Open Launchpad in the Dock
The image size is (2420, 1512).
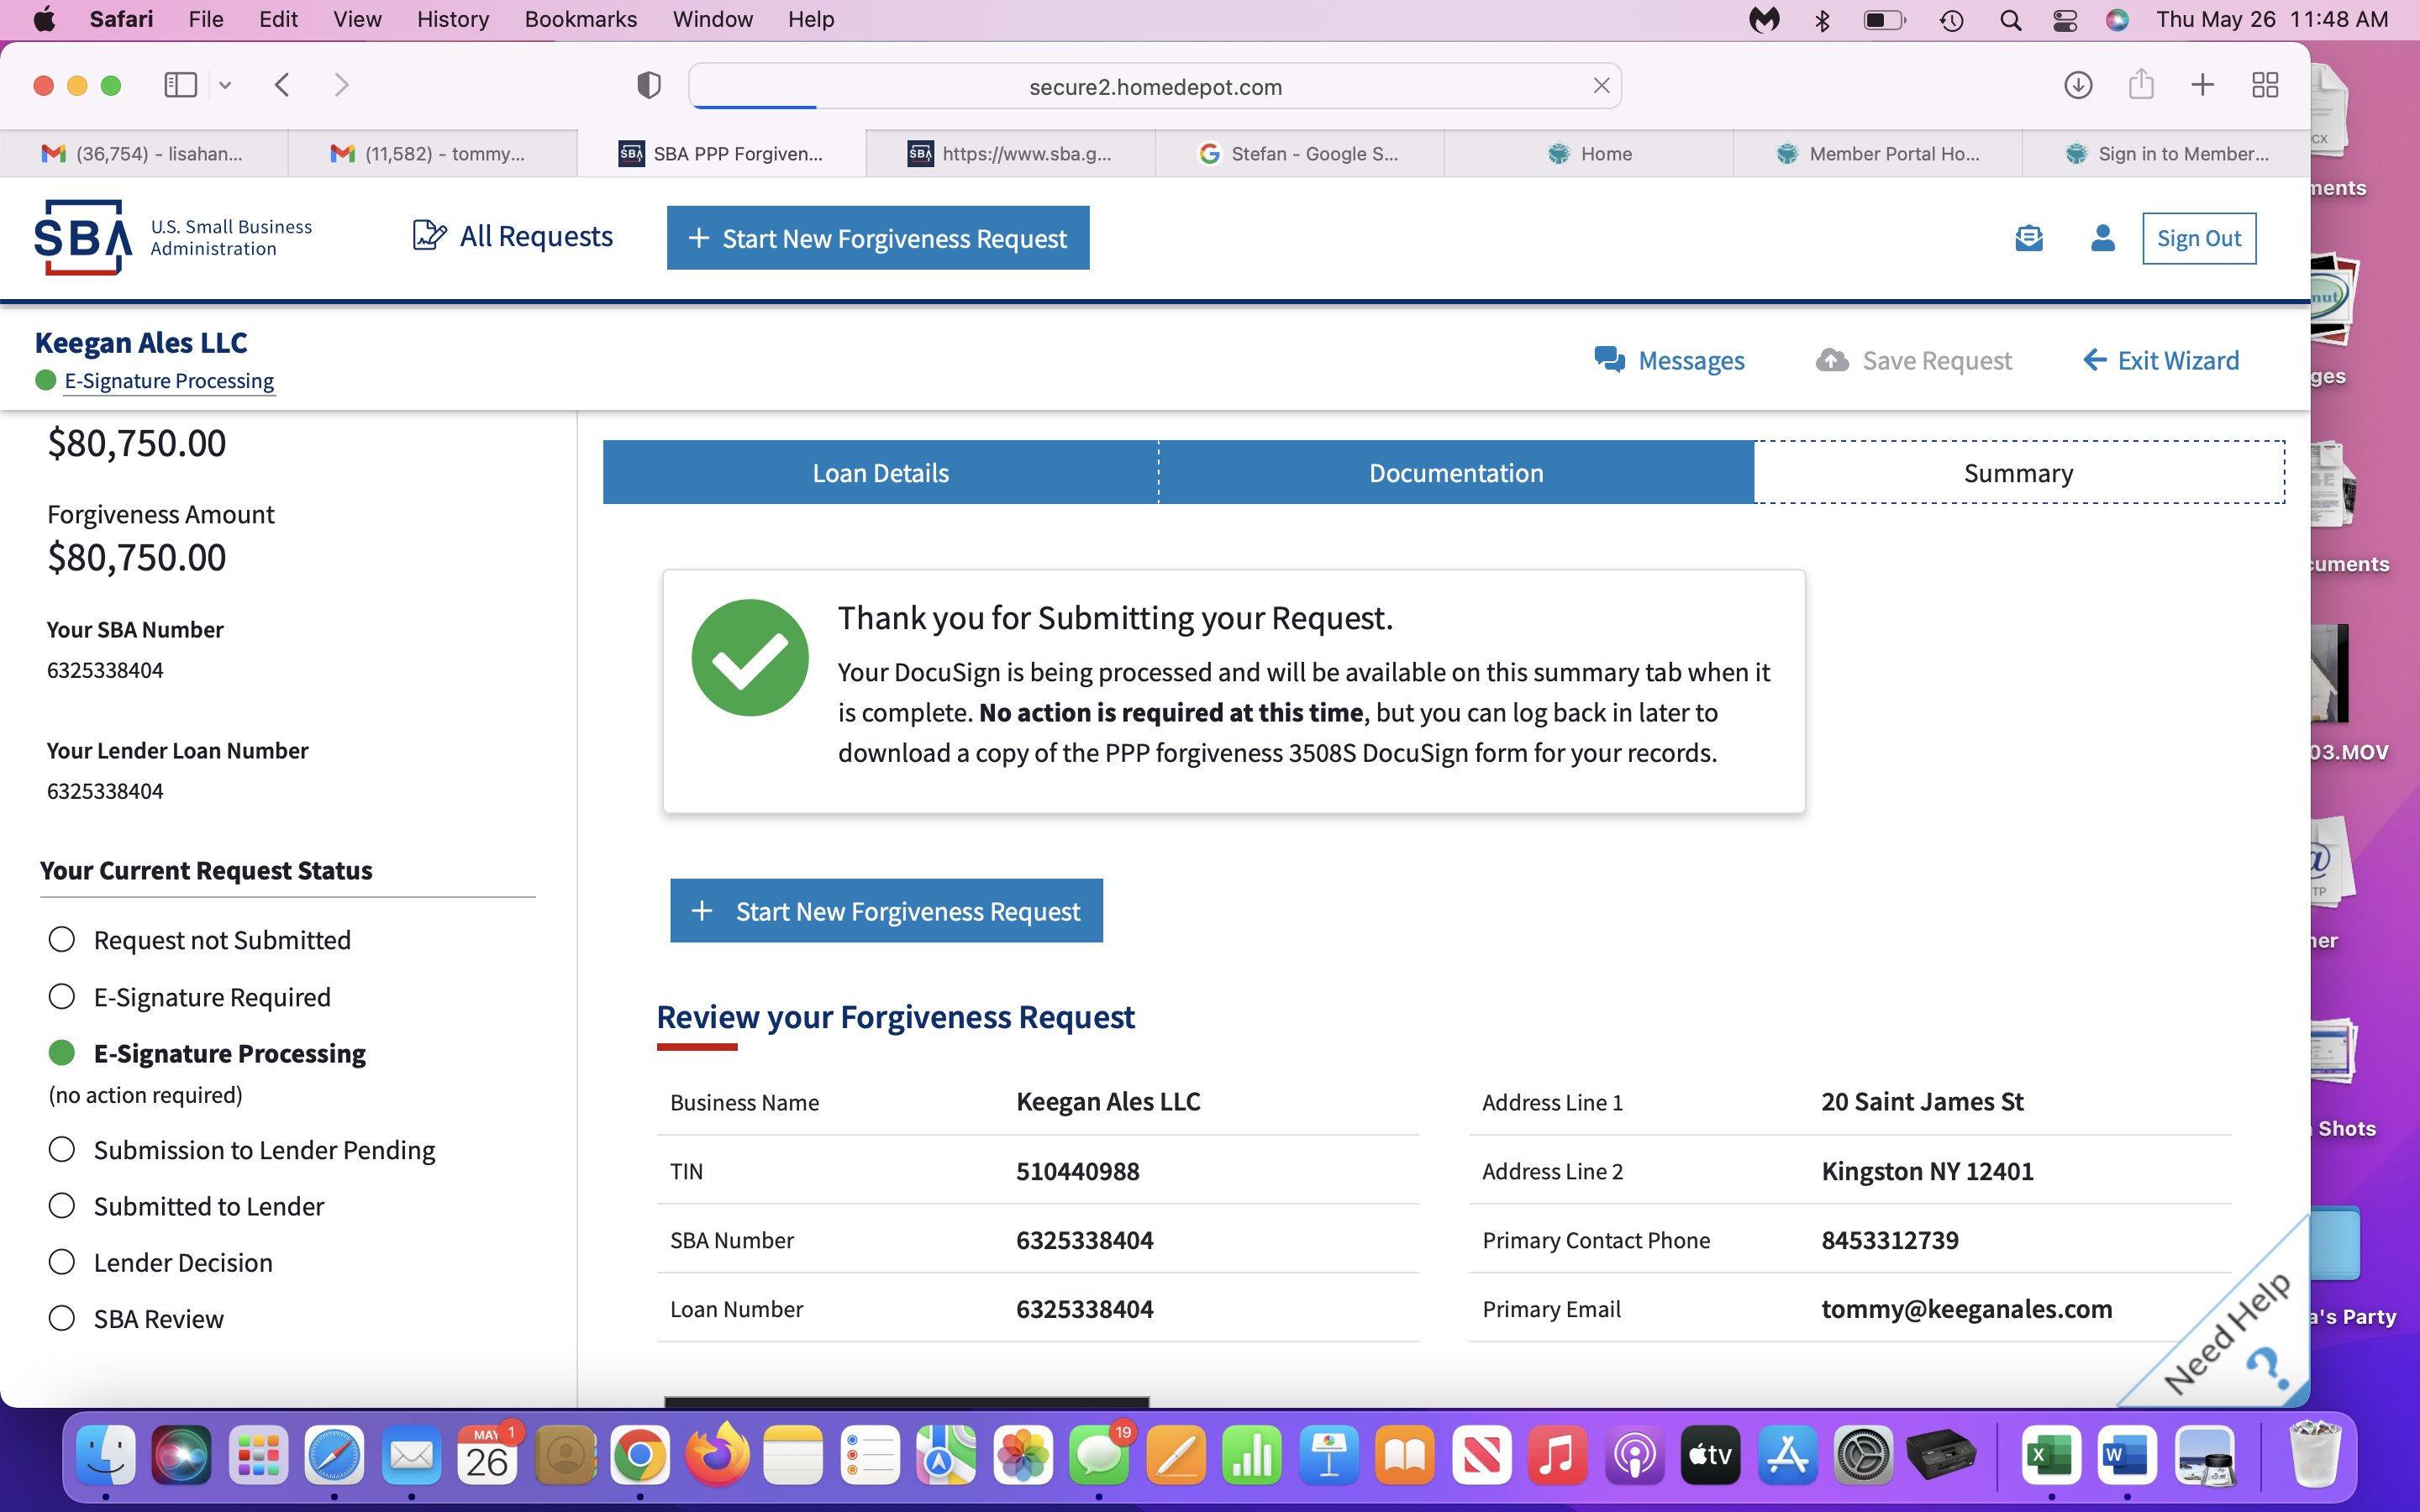[x=258, y=1455]
